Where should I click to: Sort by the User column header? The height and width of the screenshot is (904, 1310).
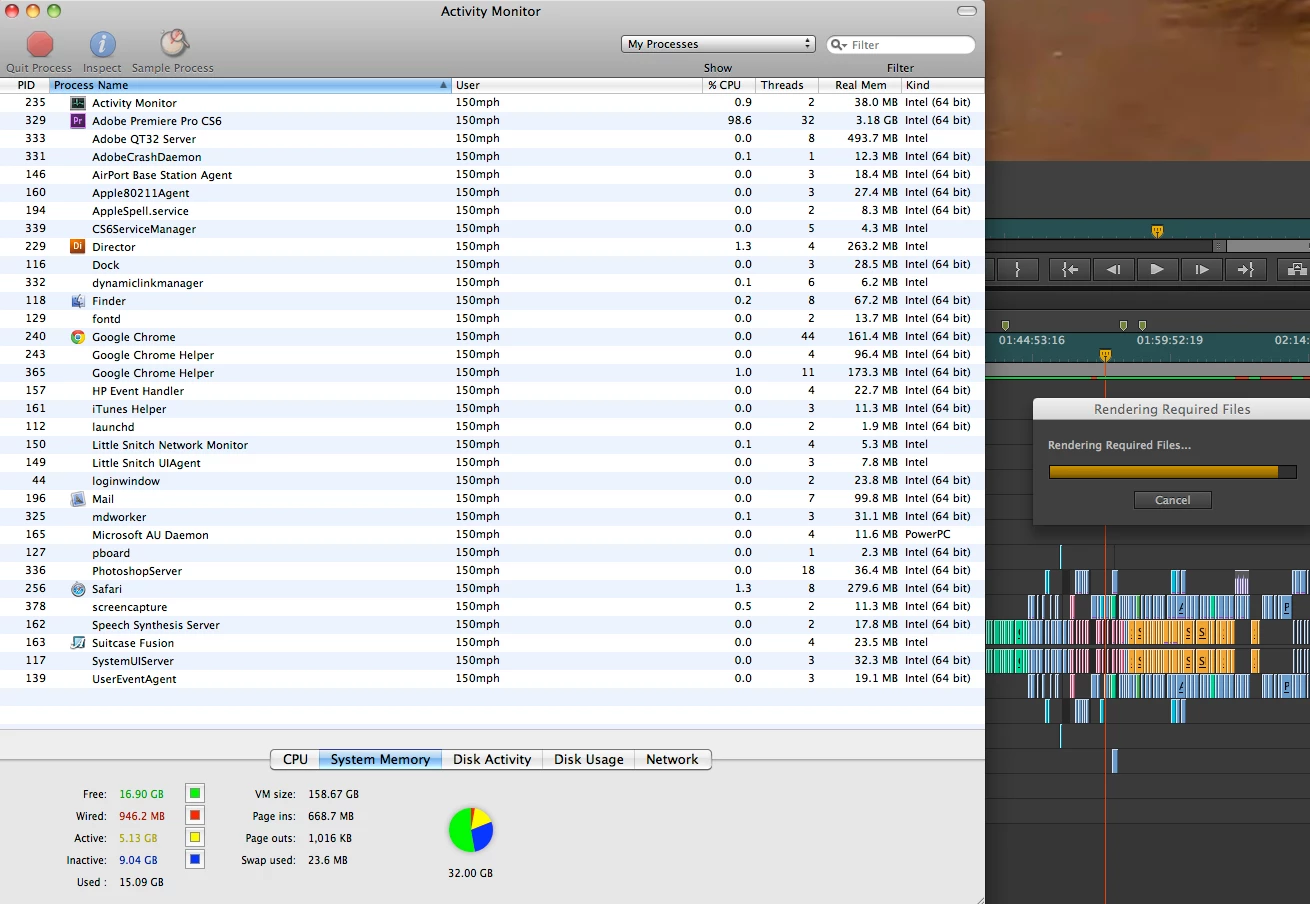tap(577, 85)
